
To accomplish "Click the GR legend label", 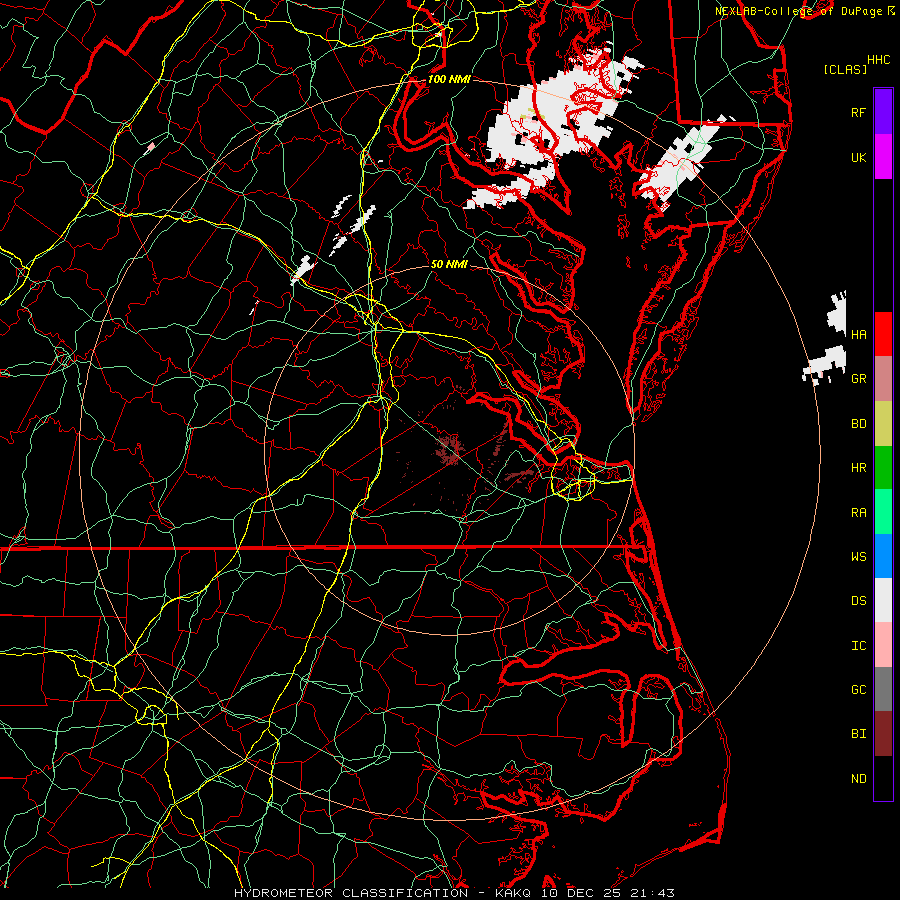I will click(859, 379).
